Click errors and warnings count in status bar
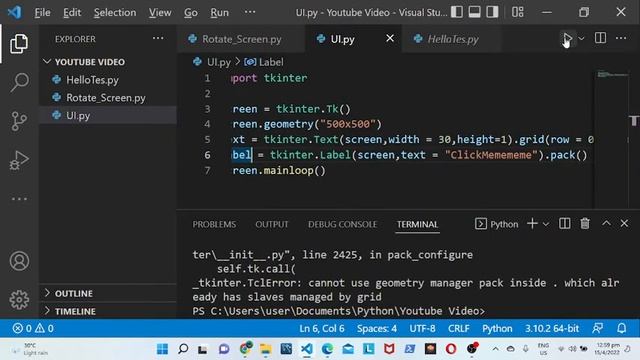This screenshot has height=360, width=640. (33, 329)
